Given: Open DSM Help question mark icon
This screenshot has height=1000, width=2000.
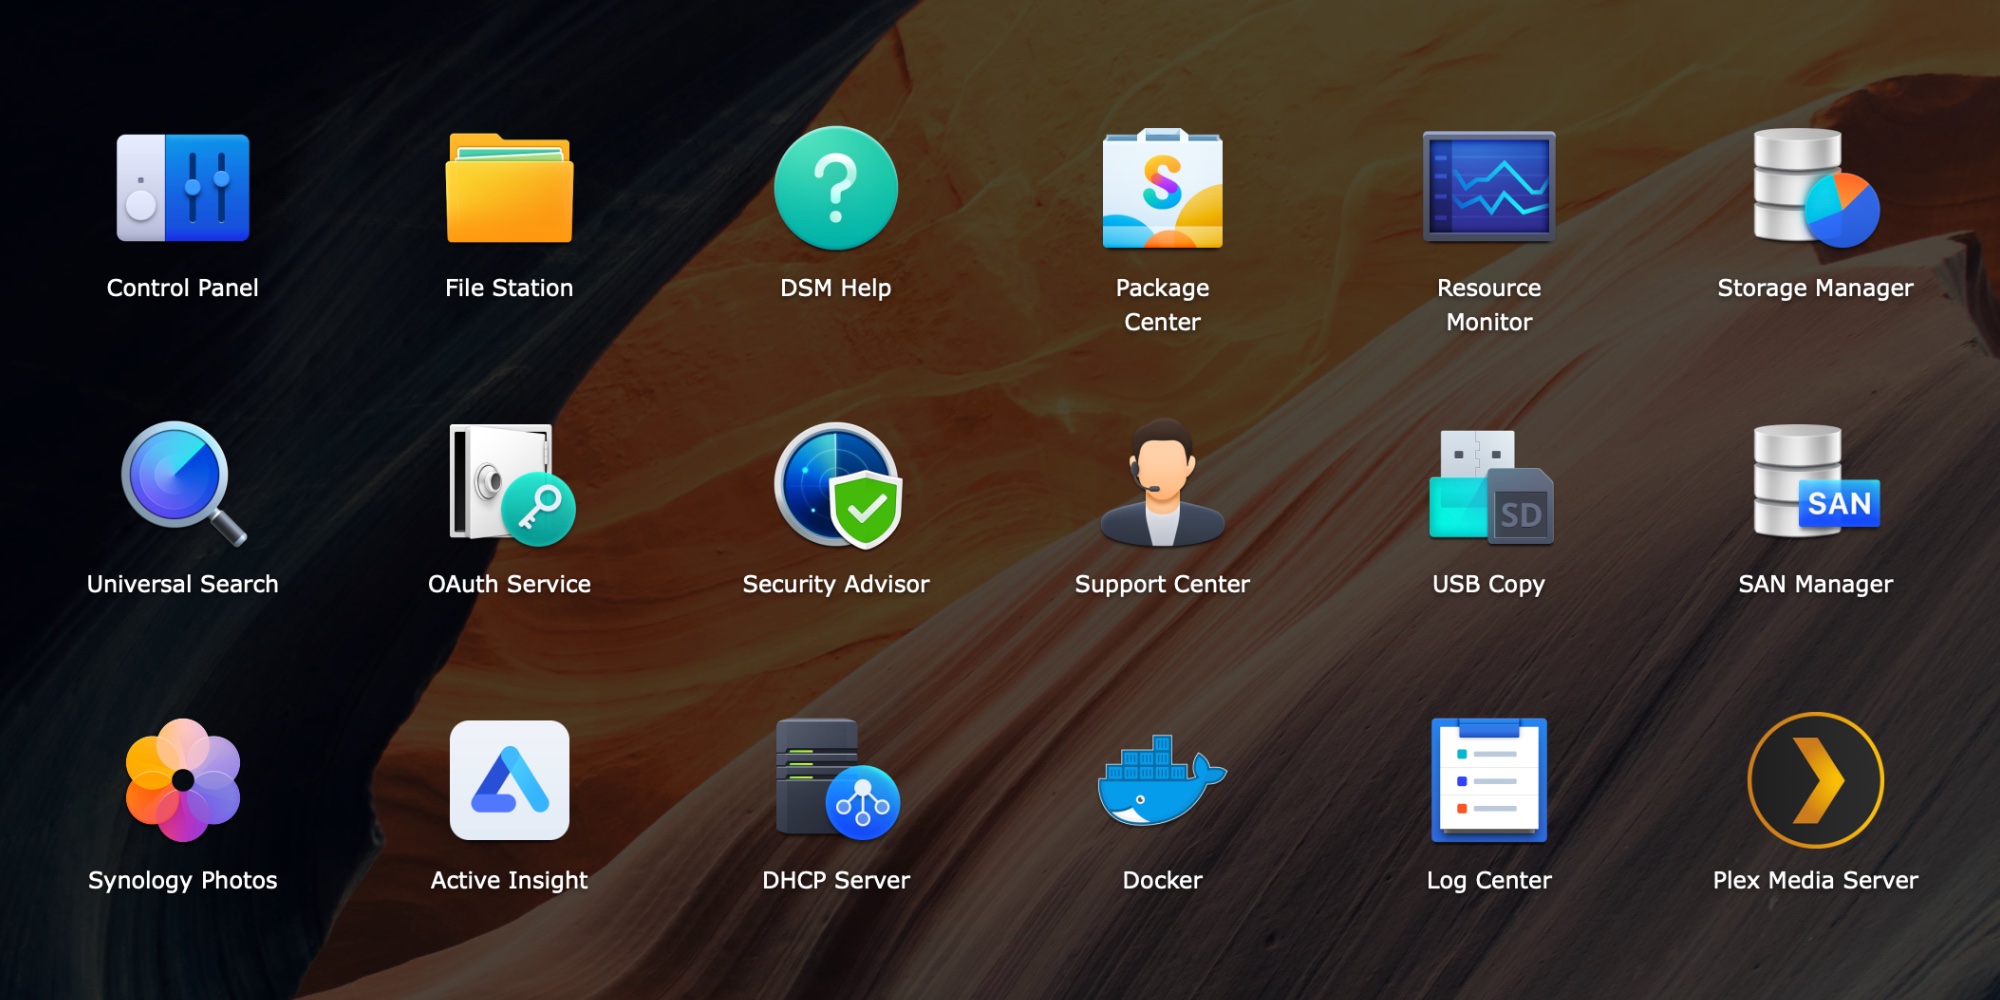Looking at the screenshot, I should [836, 188].
